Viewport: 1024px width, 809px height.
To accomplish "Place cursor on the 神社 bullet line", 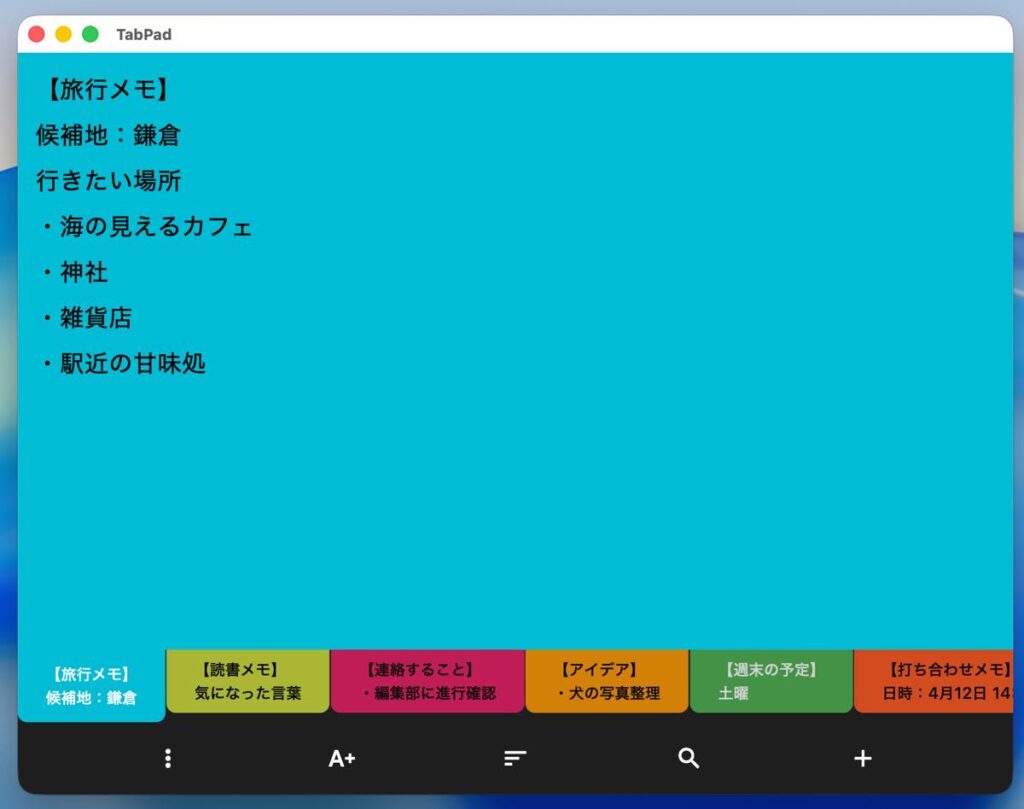I will click(84, 272).
